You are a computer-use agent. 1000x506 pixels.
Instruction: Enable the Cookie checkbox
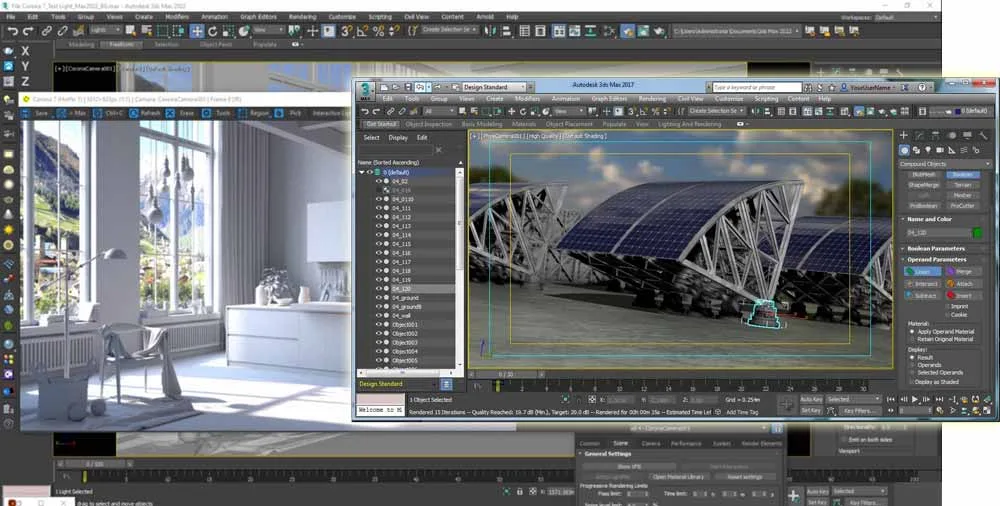[946, 315]
